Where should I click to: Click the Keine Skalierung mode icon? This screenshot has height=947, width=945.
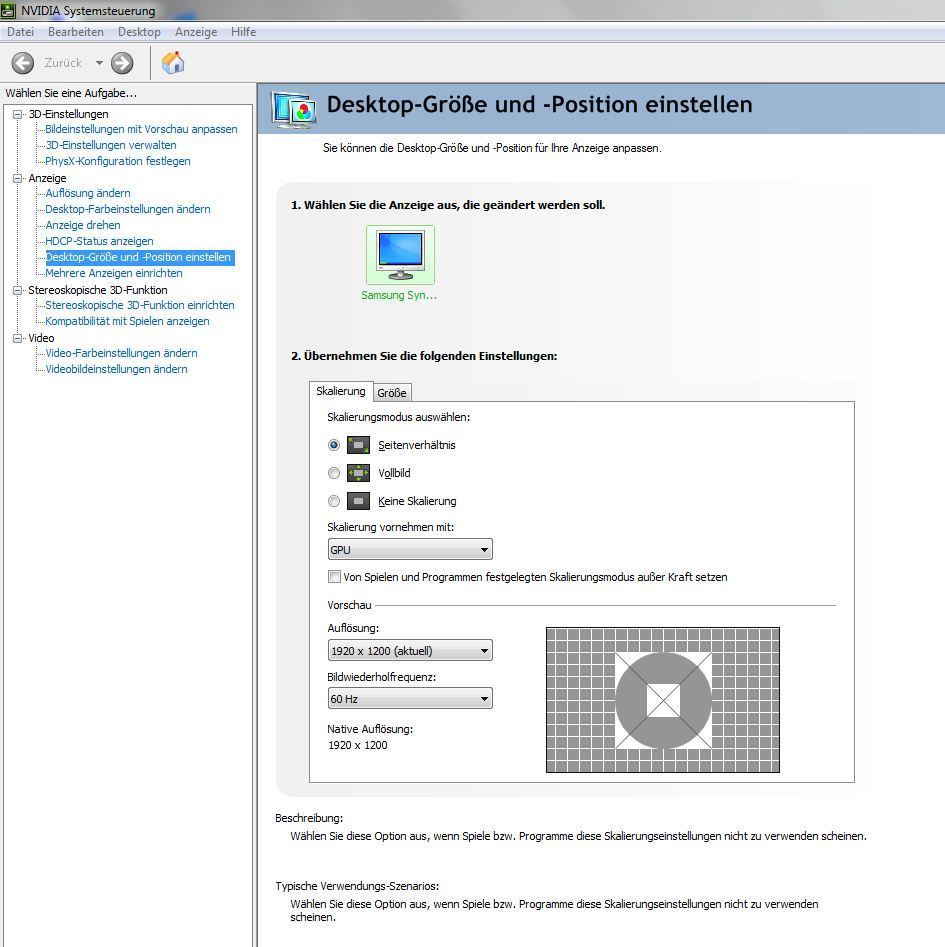358,501
